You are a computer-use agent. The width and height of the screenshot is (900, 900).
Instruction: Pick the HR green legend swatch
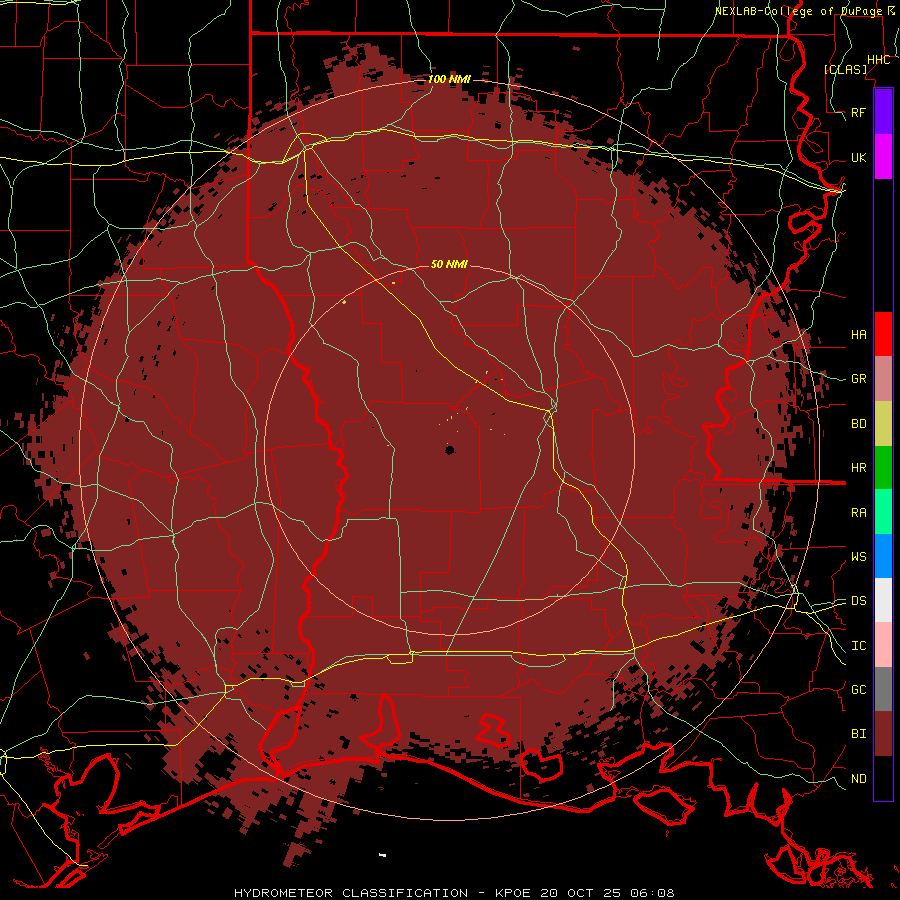[883, 468]
